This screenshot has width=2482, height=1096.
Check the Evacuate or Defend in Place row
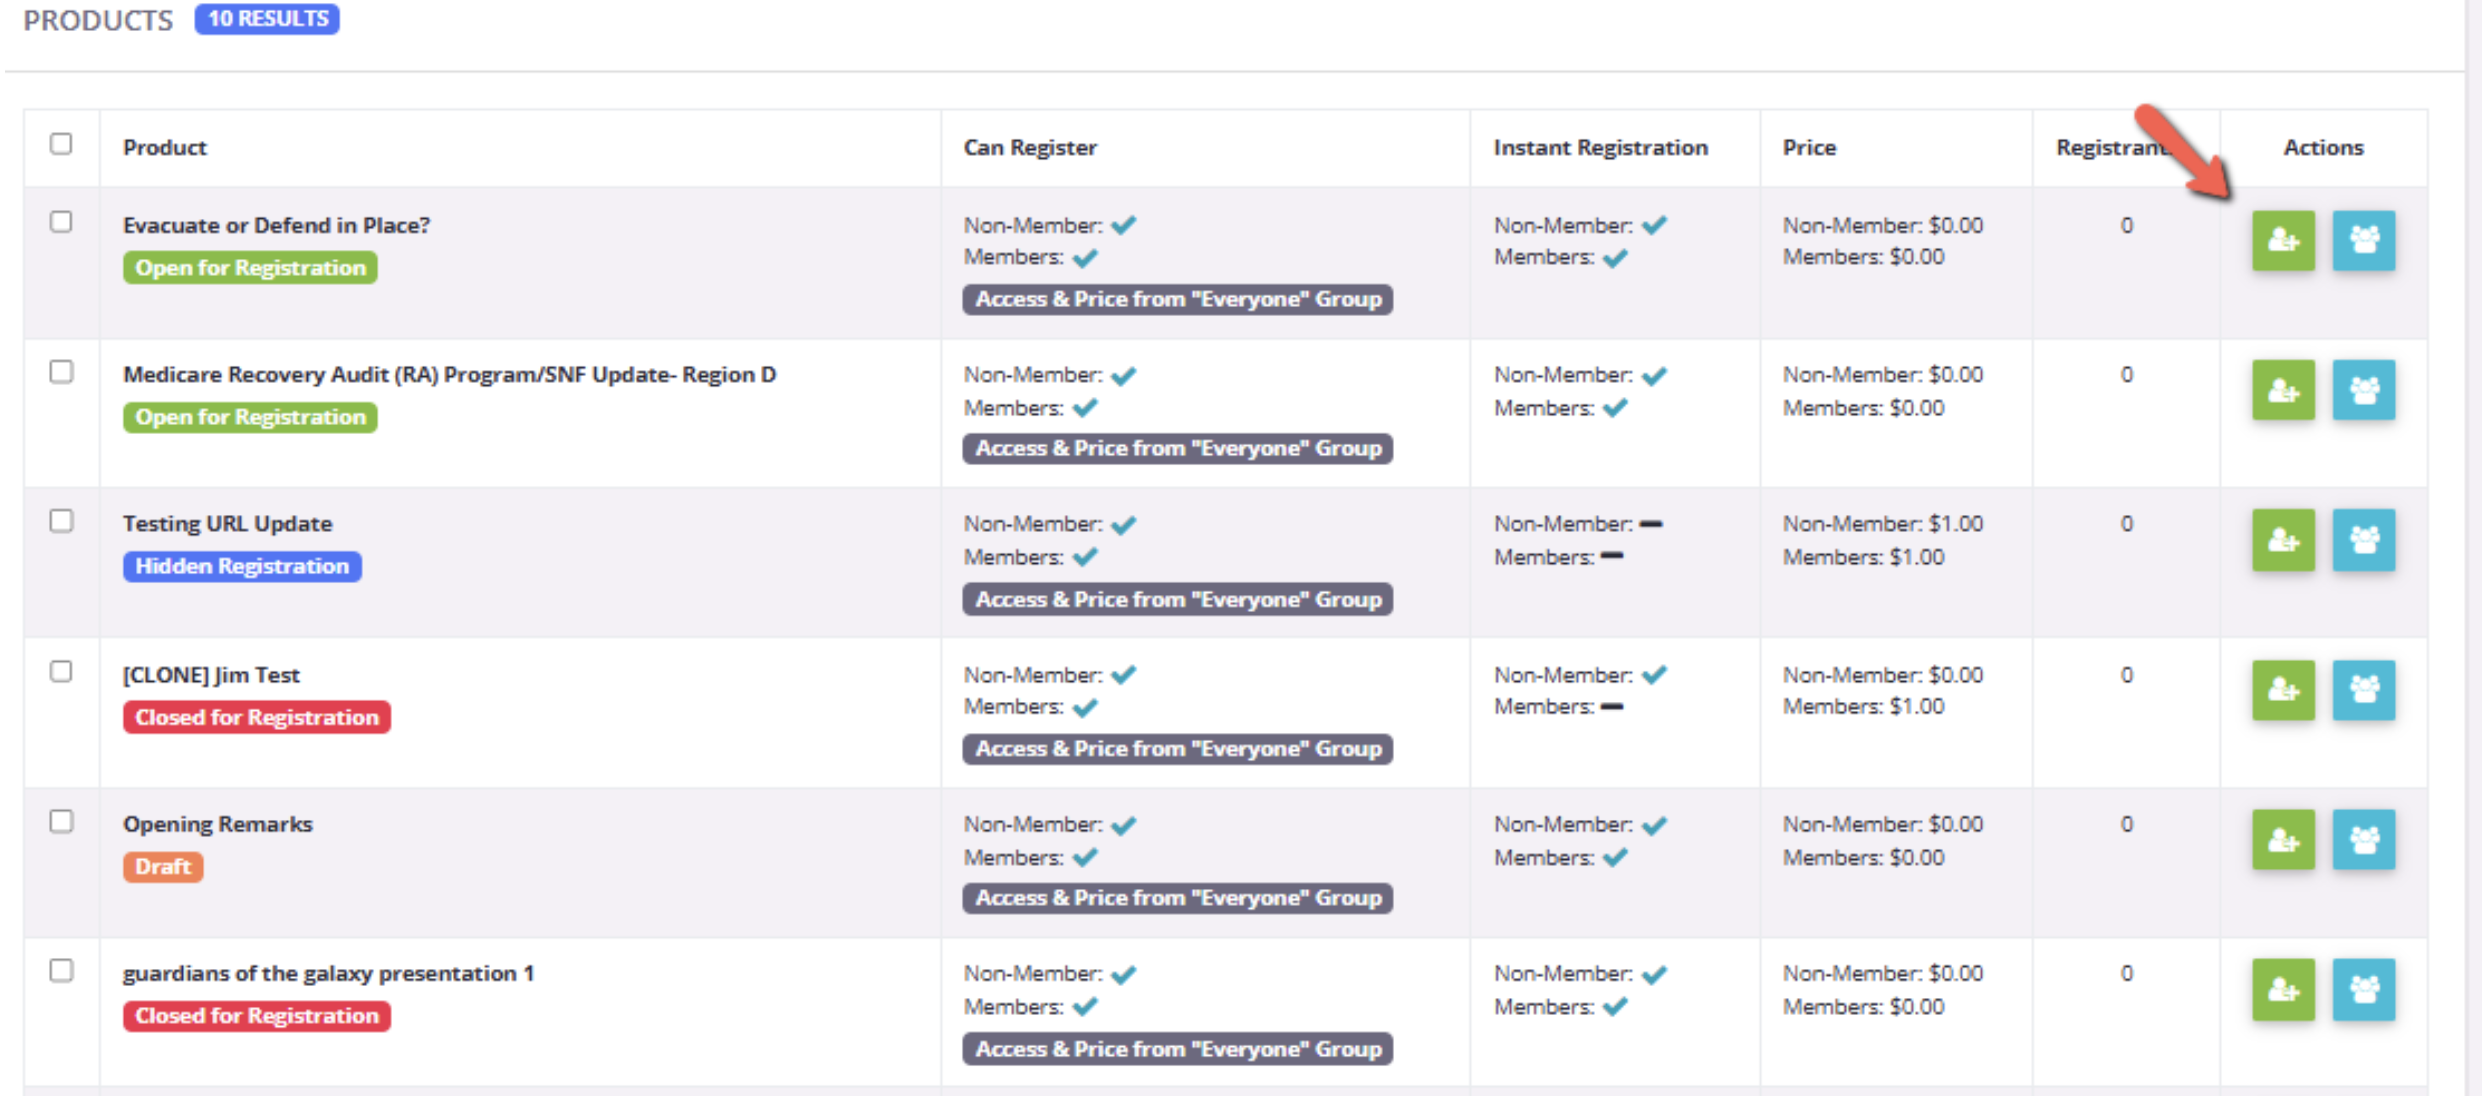point(61,222)
